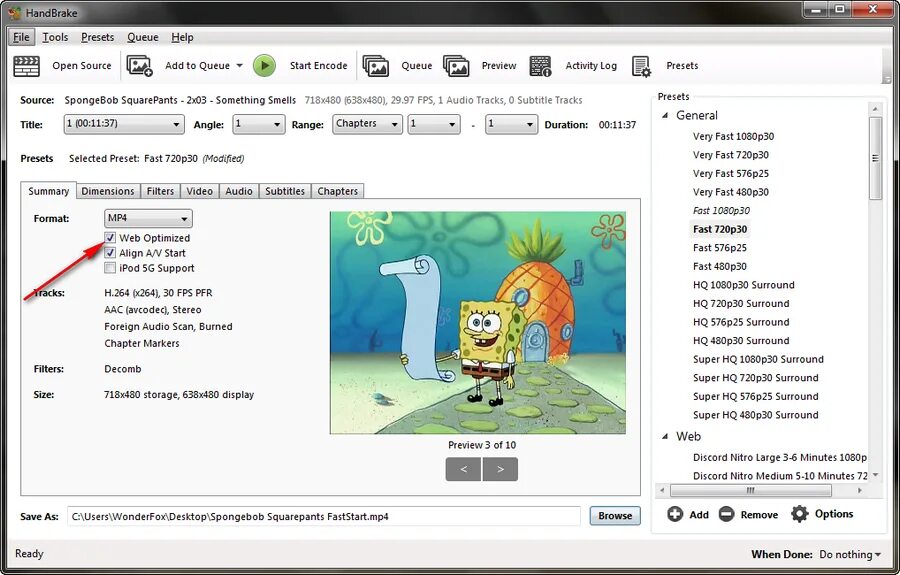
Task: Open the Title dropdown
Action: 124,124
